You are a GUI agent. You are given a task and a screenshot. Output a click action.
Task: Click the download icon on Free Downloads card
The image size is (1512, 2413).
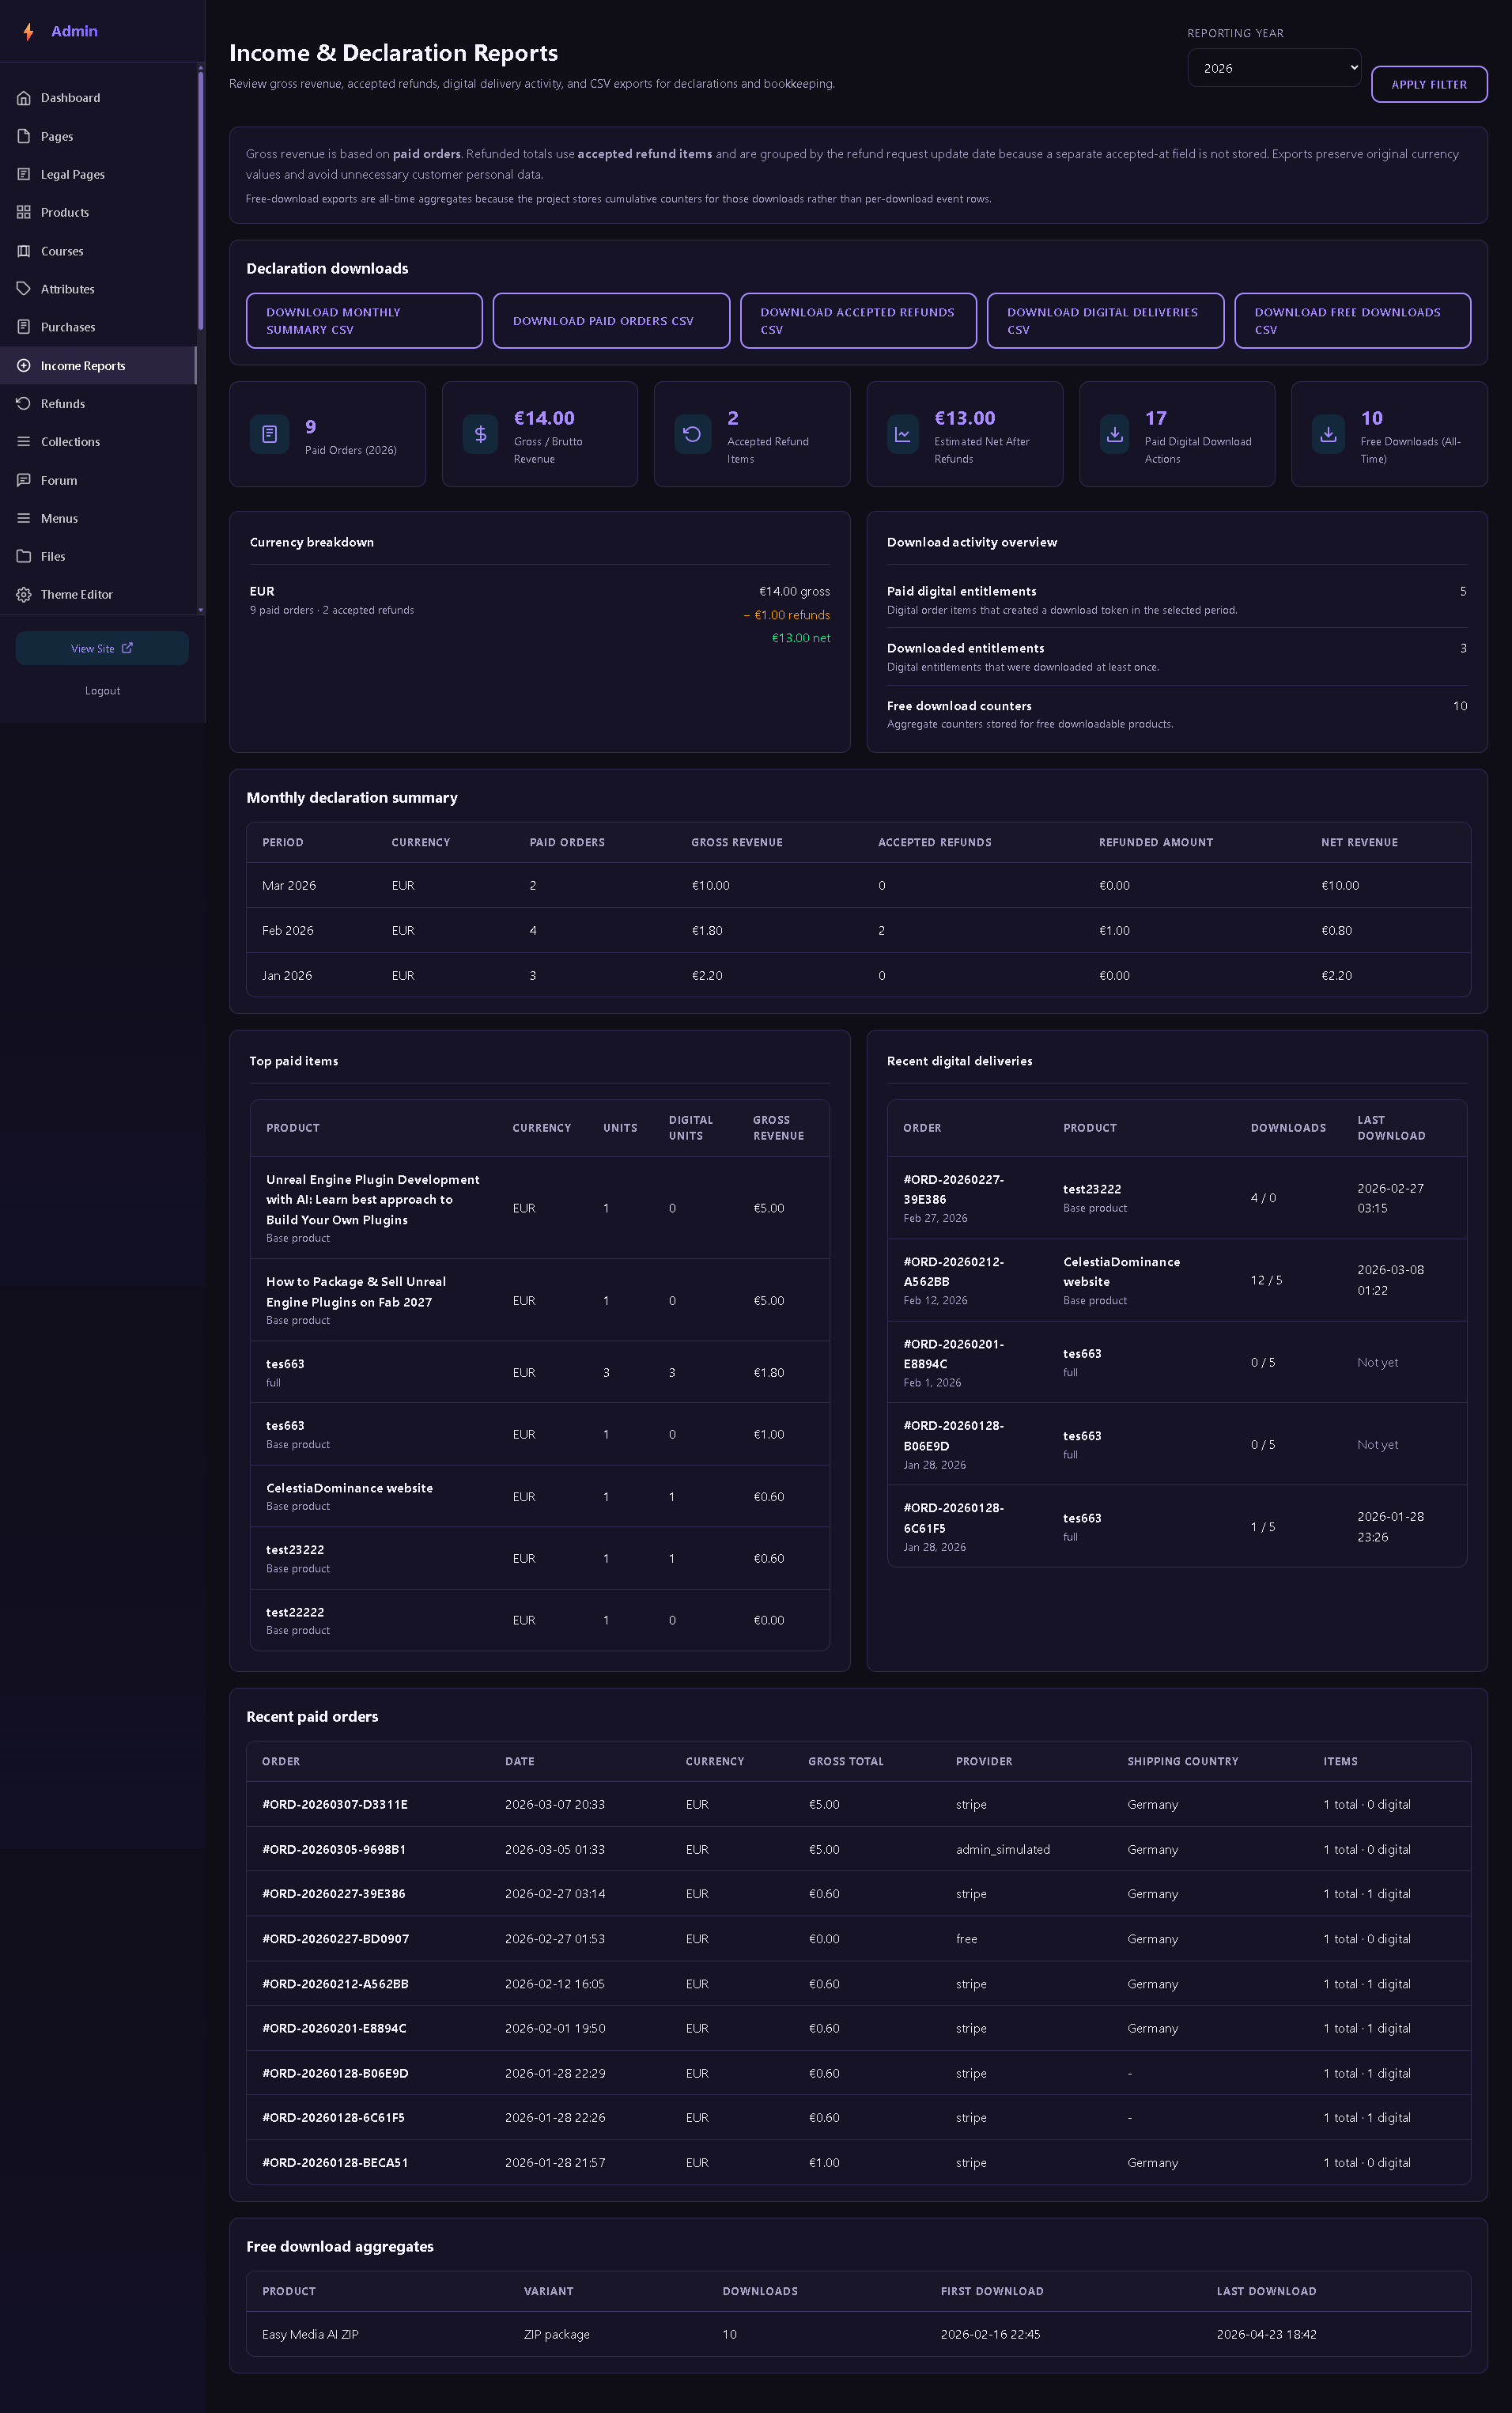[1328, 434]
